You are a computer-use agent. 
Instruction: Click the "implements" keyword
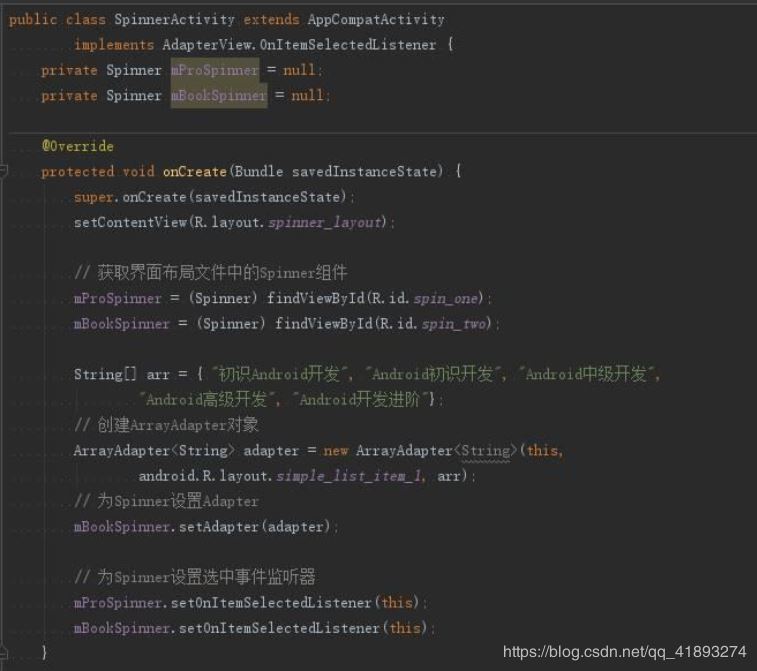tap(114, 45)
